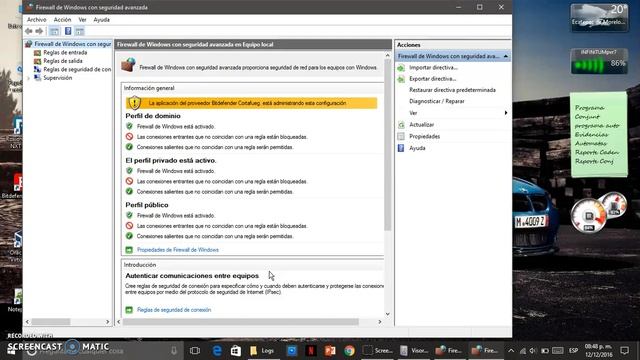Click Autenticar comunicaciones entre equipos heading

point(192,276)
